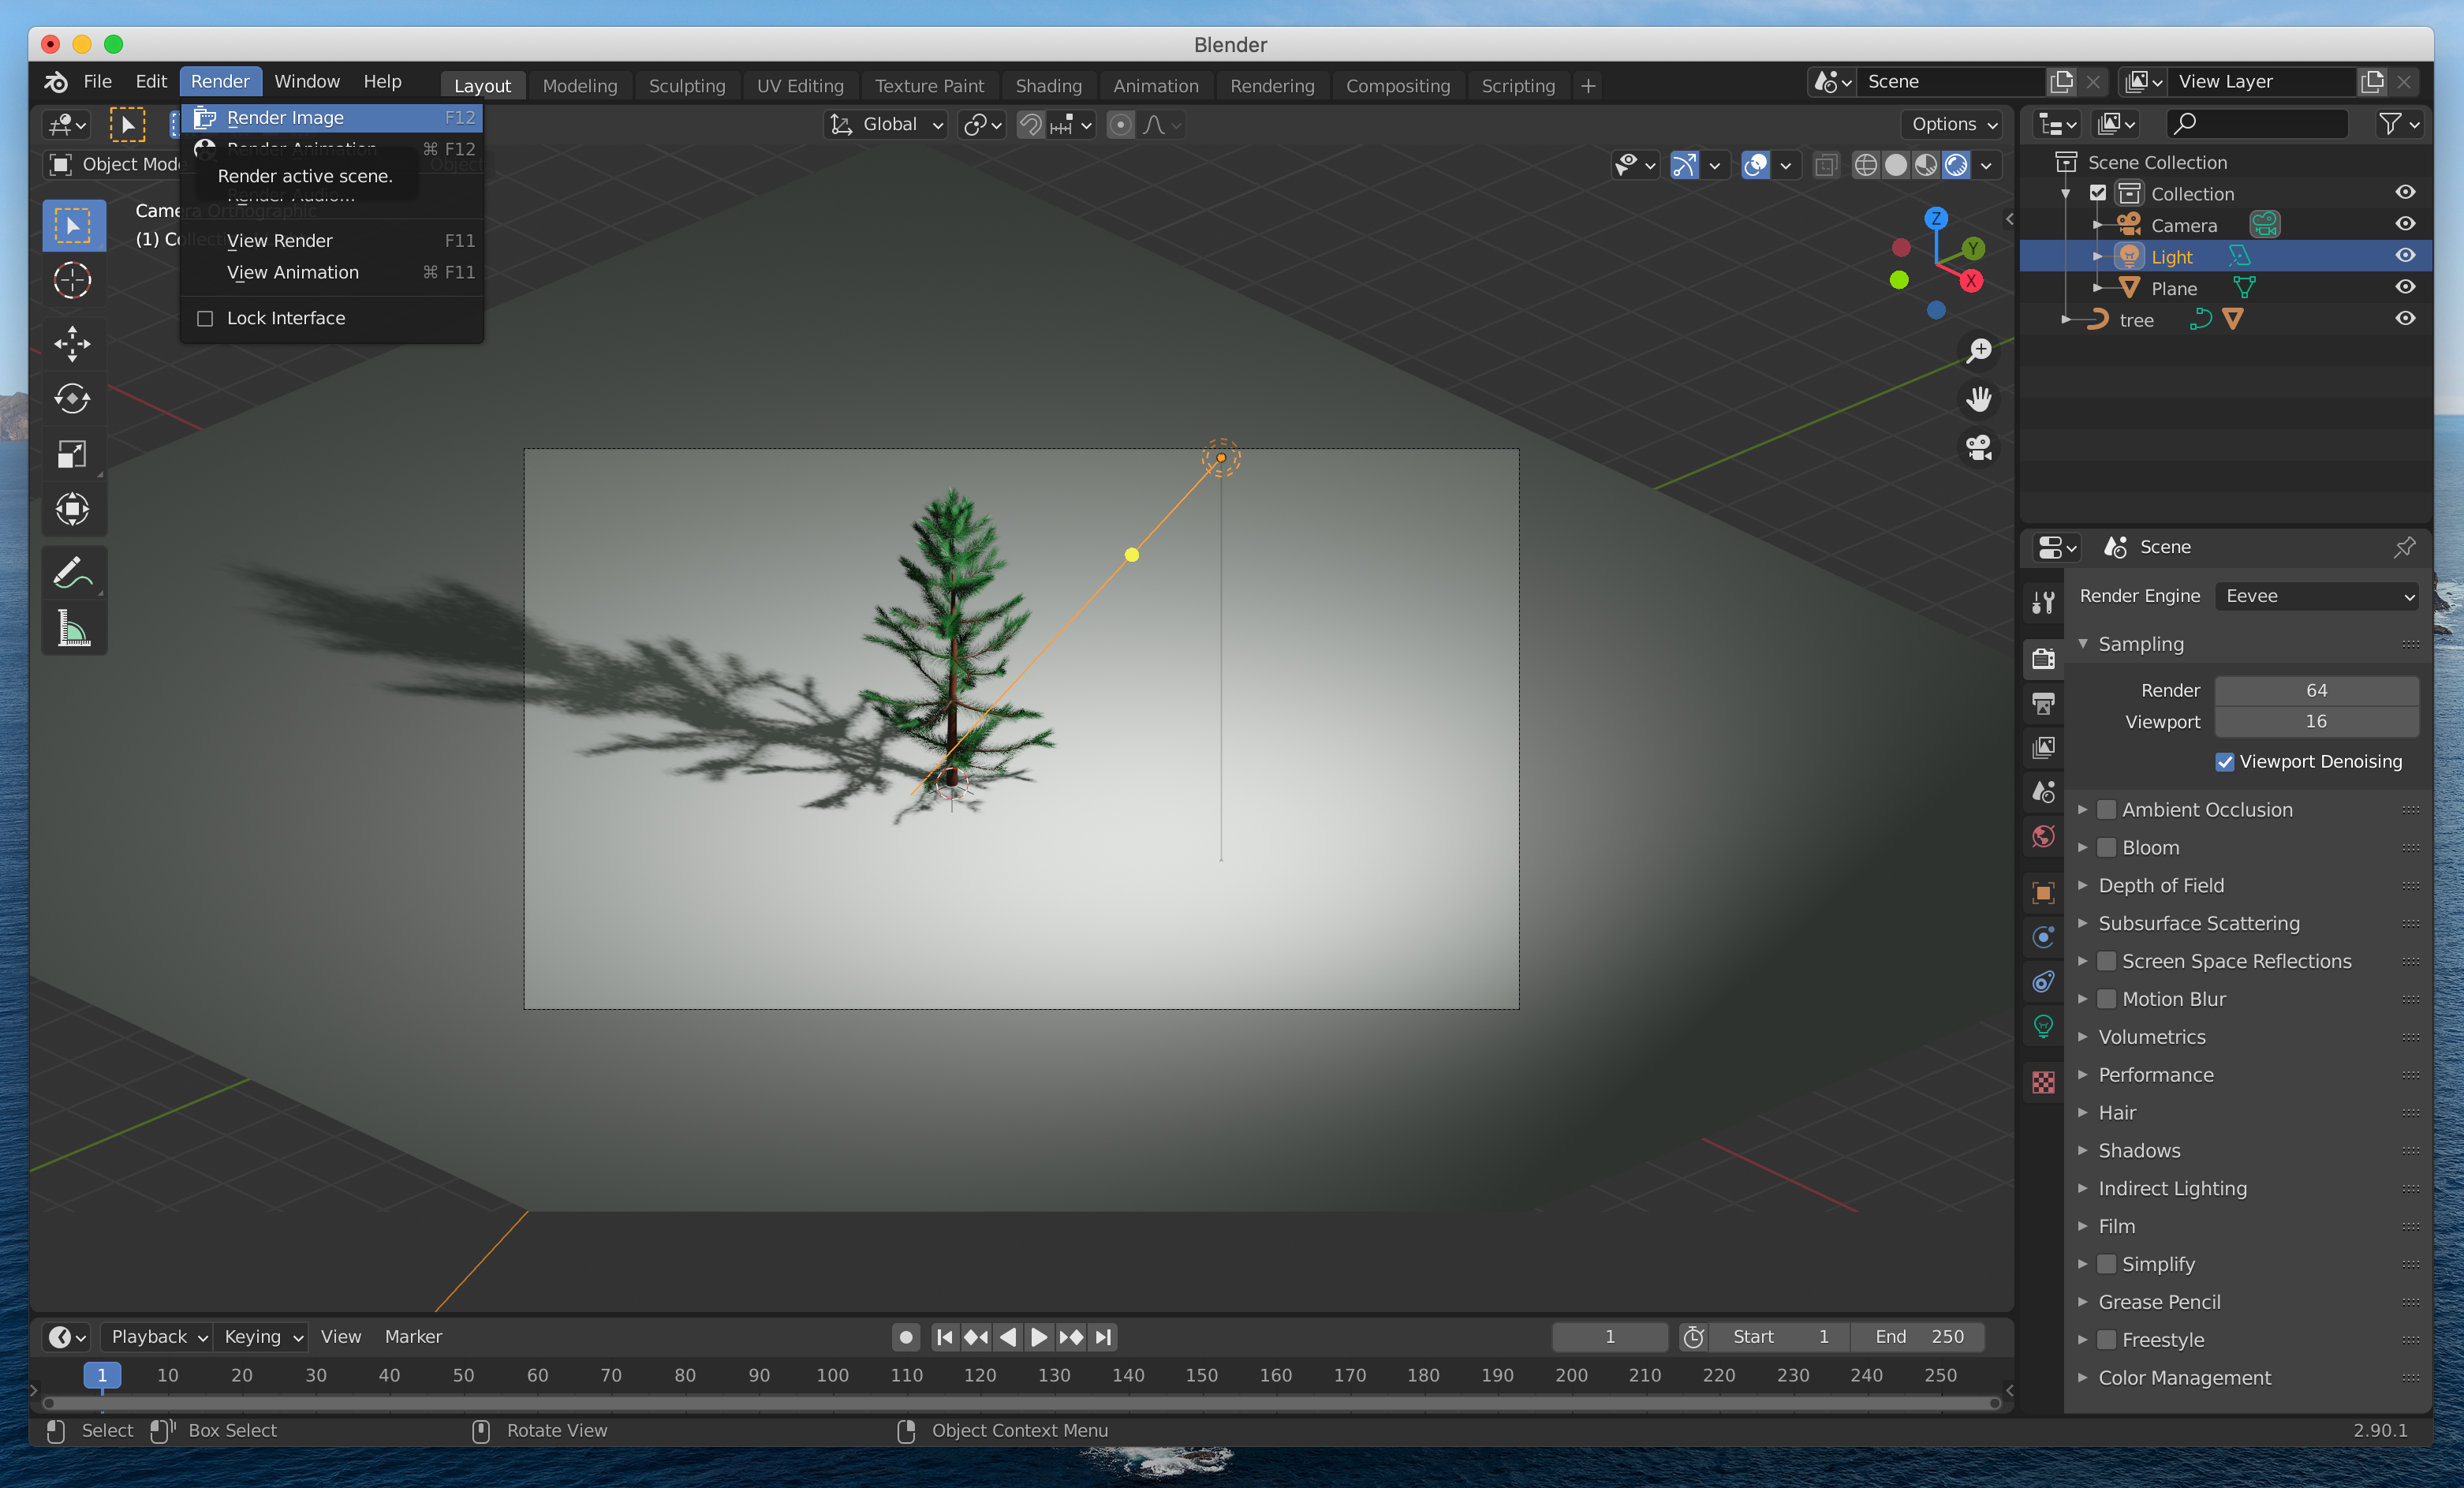Switch to the Shading workspace tab
2464x1488 pixels.
(1048, 86)
